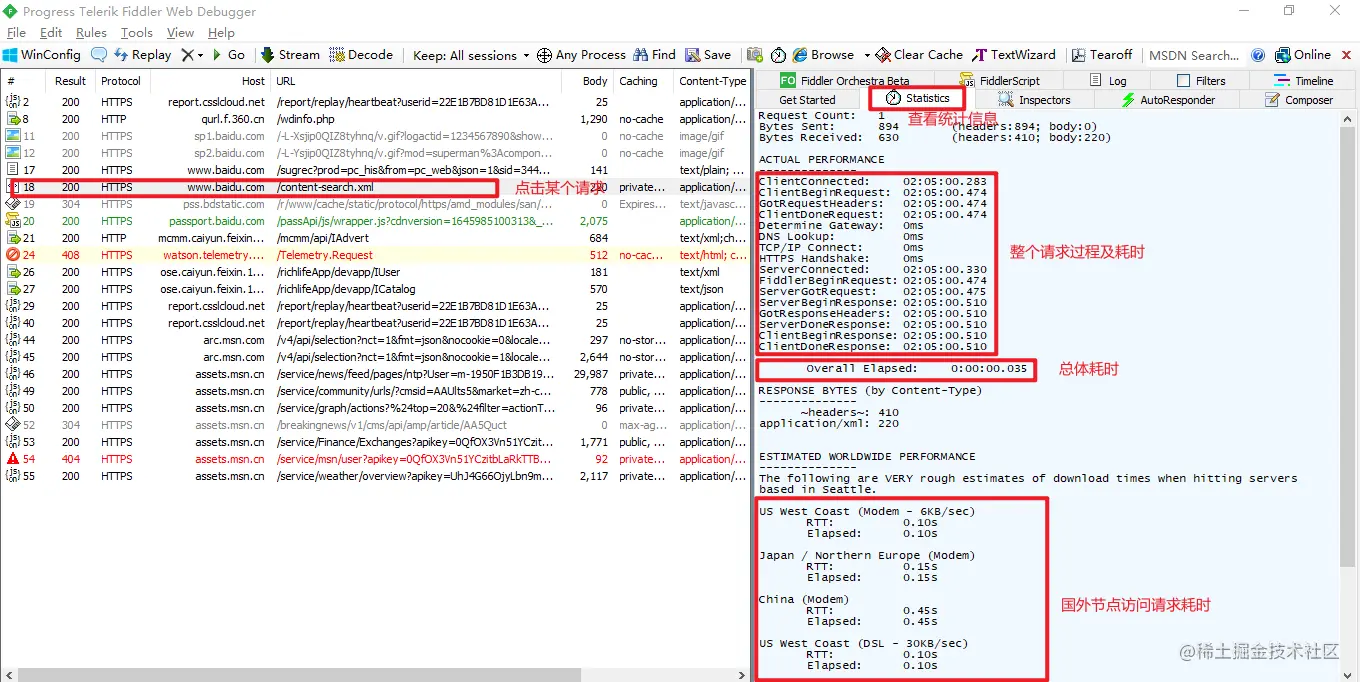Switch to the FiddlerScript tab
The image size is (1360, 682).
[x=999, y=81]
